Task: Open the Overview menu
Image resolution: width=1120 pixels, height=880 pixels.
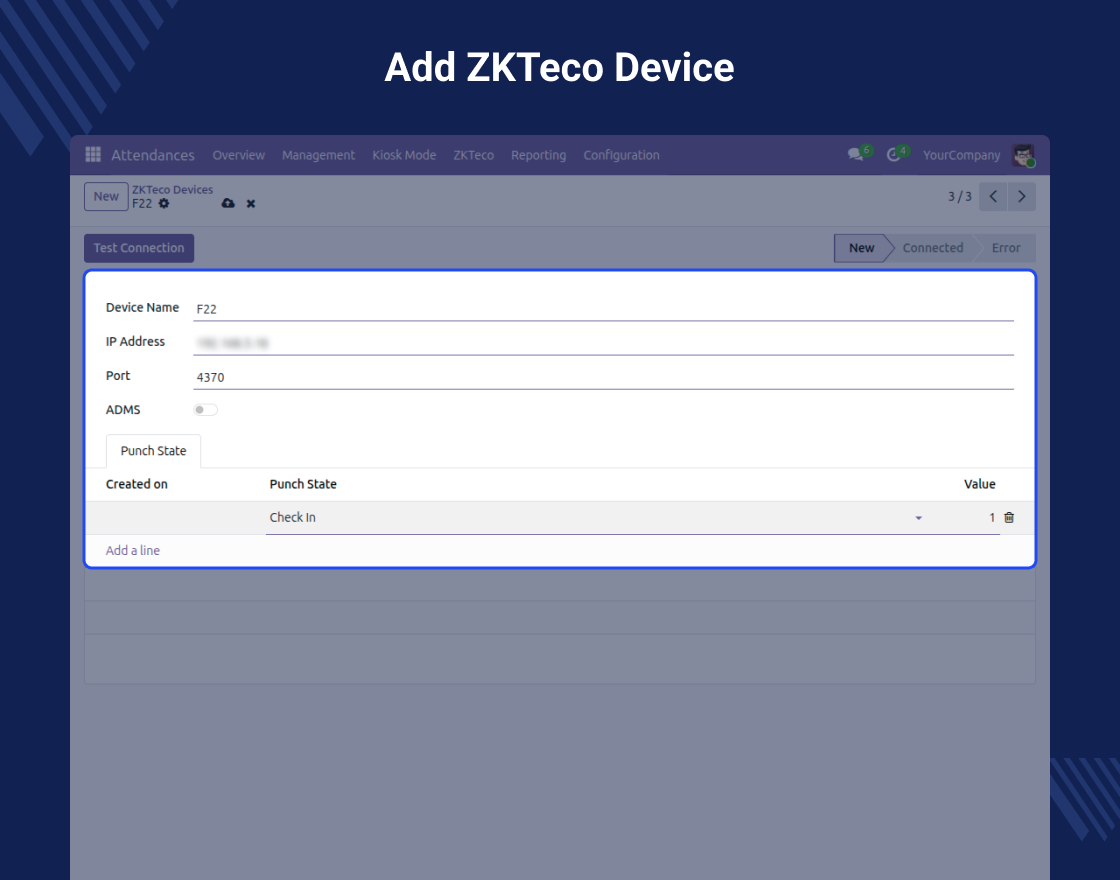Action: [239, 155]
